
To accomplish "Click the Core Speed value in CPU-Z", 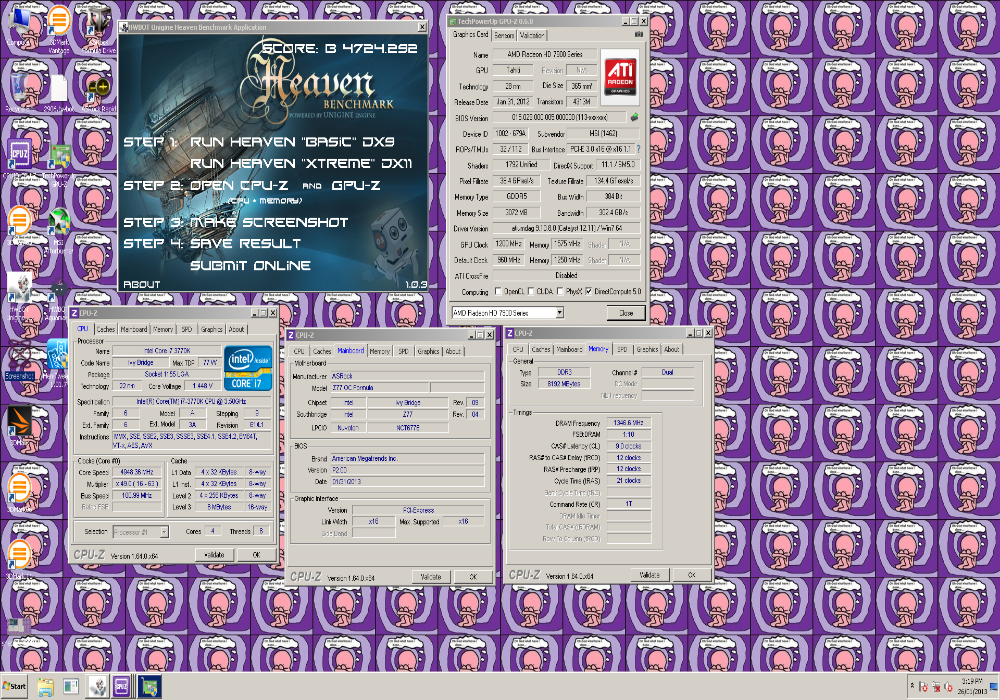I will 137,472.
